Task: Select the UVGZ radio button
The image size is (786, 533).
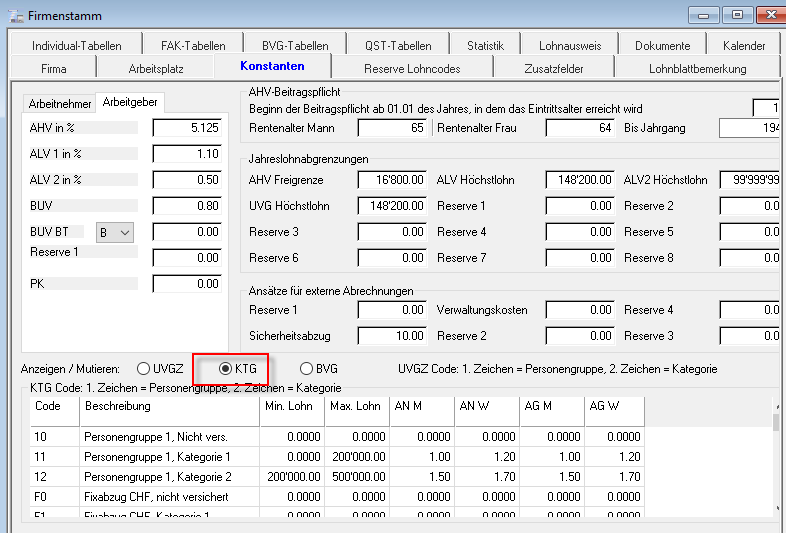Action: 143,369
